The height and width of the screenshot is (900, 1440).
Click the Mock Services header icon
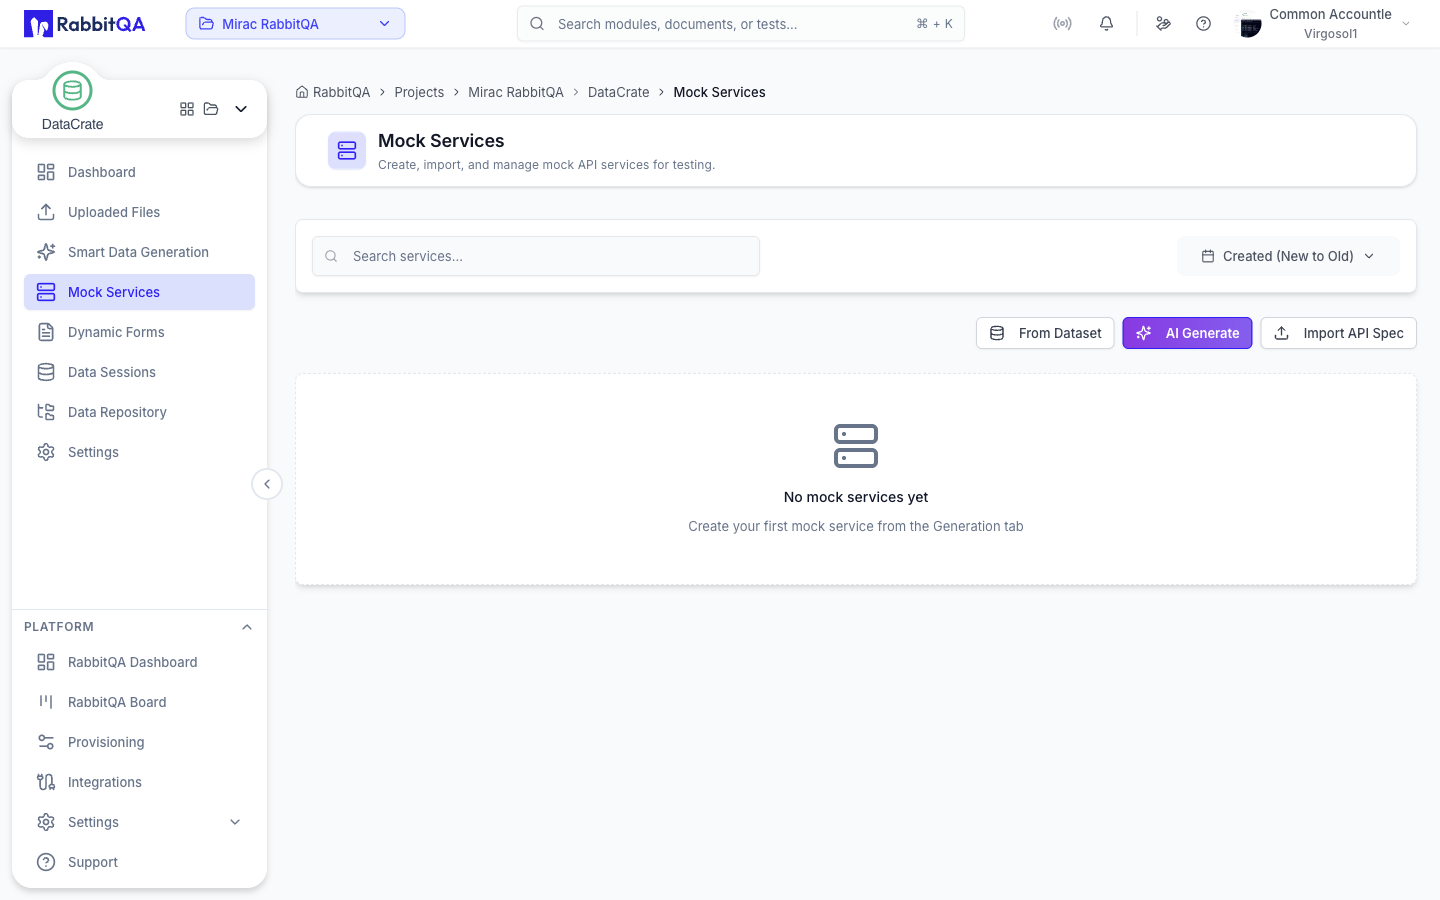pyautogui.click(x=347, y=151)
